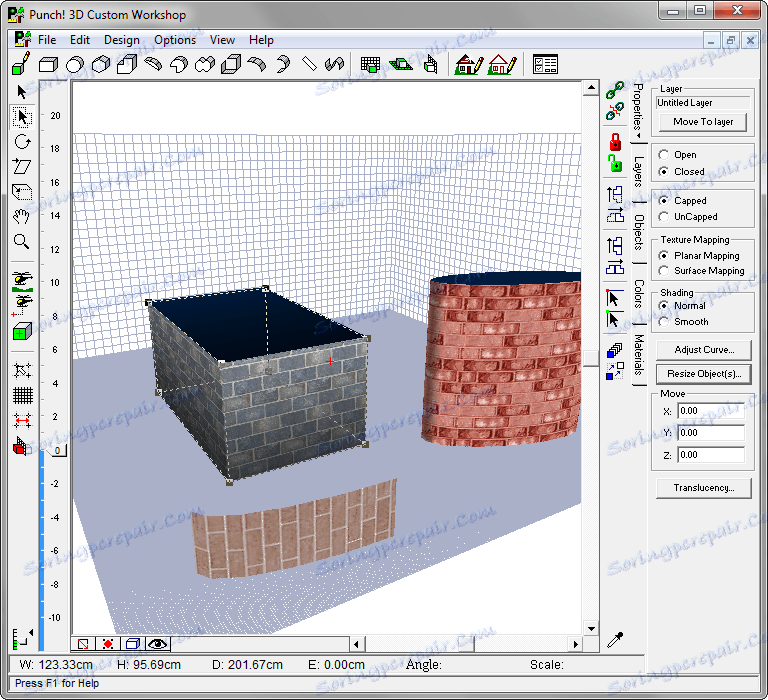768x700 pixels.
Task: Click the grid display icon in left toolbar
Action: click(22, 396)
